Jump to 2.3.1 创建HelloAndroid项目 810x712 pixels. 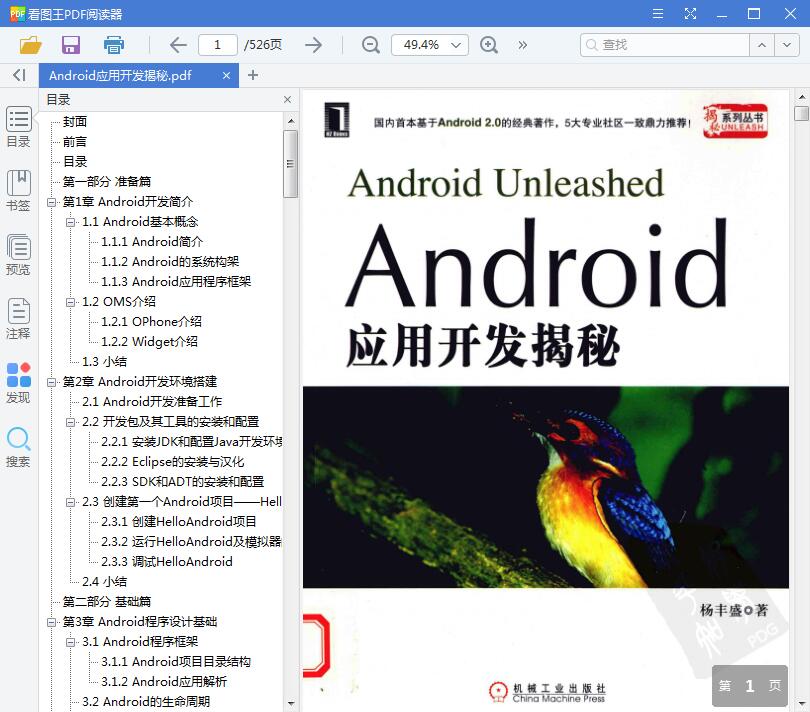[x=179, y=521]
